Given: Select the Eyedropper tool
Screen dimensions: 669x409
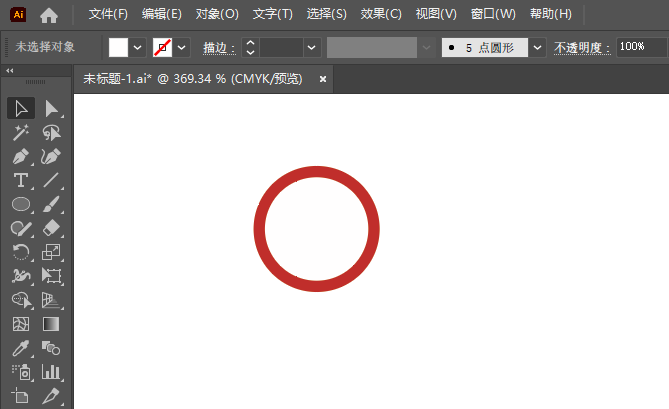Looking at the screenshot, I should pos(21,348).
